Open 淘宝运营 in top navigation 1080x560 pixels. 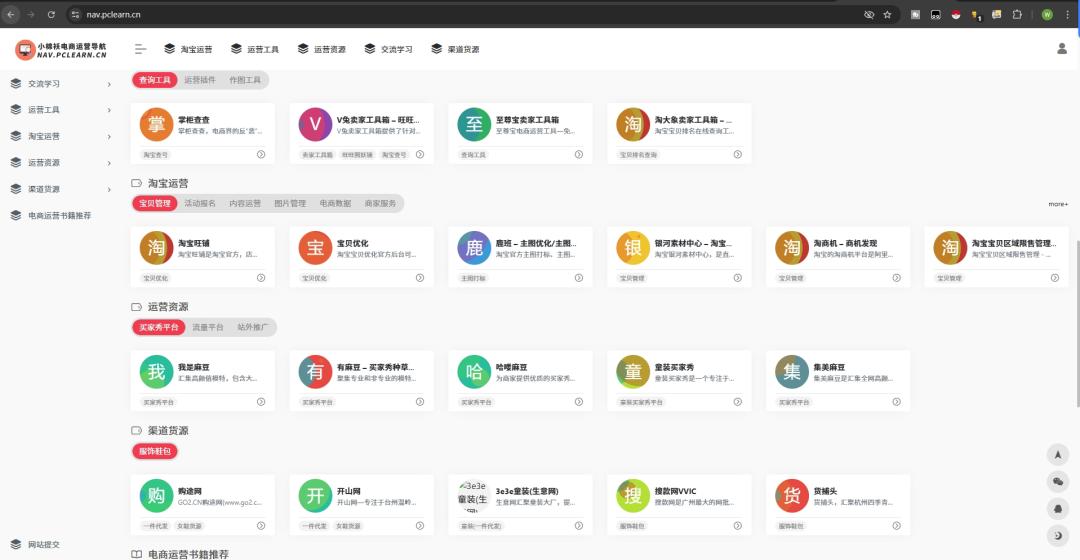[x=188, y=49]
